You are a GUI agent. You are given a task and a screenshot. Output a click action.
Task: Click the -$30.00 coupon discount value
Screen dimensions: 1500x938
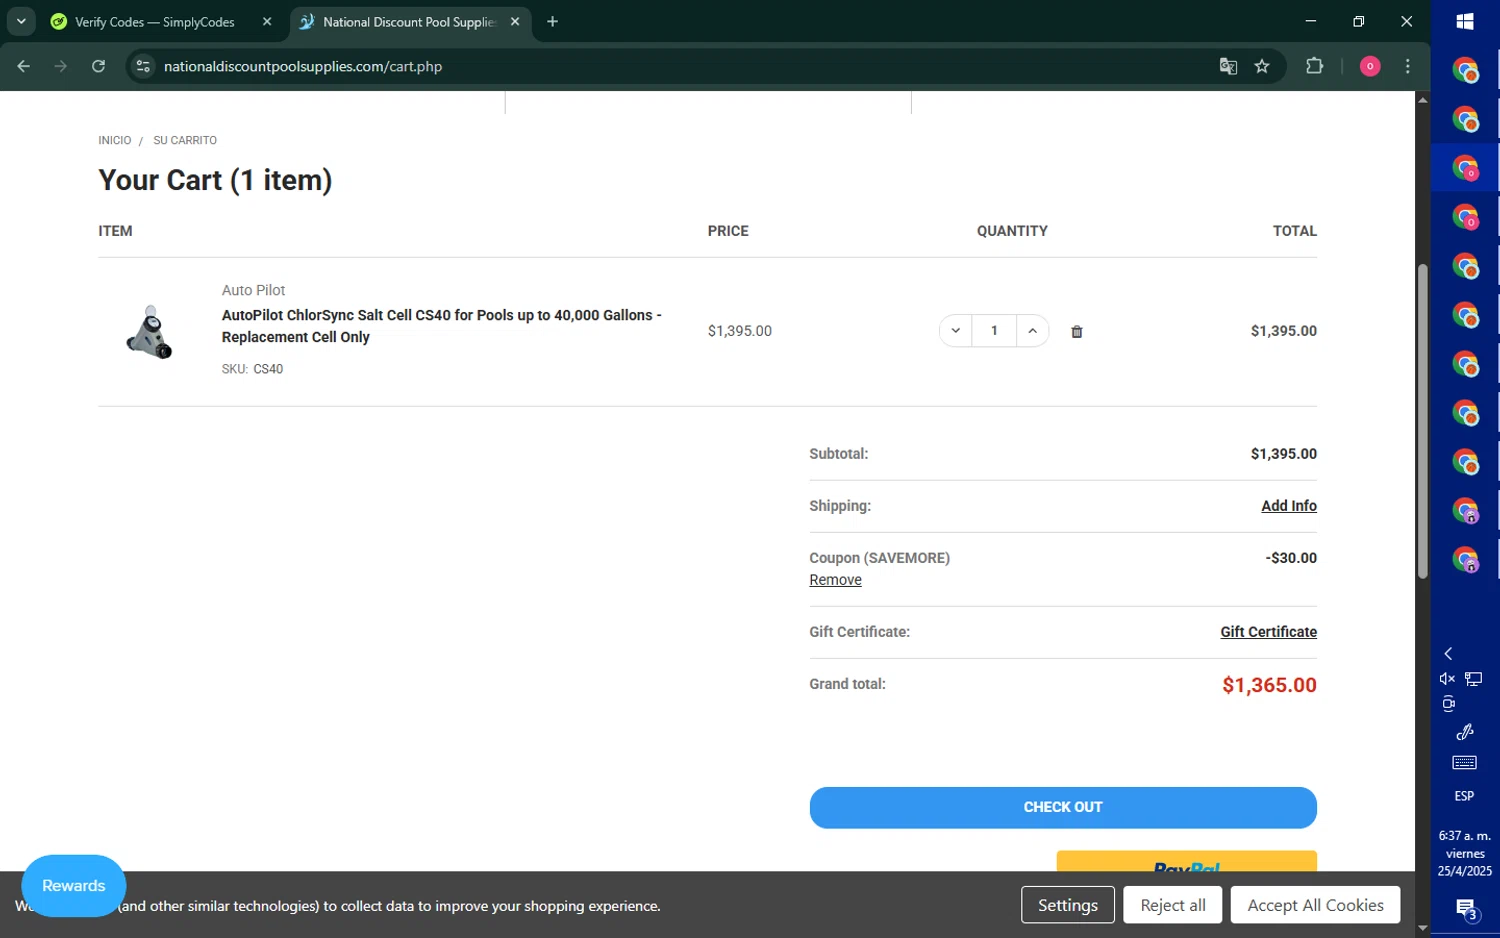tap(1291, 558)
